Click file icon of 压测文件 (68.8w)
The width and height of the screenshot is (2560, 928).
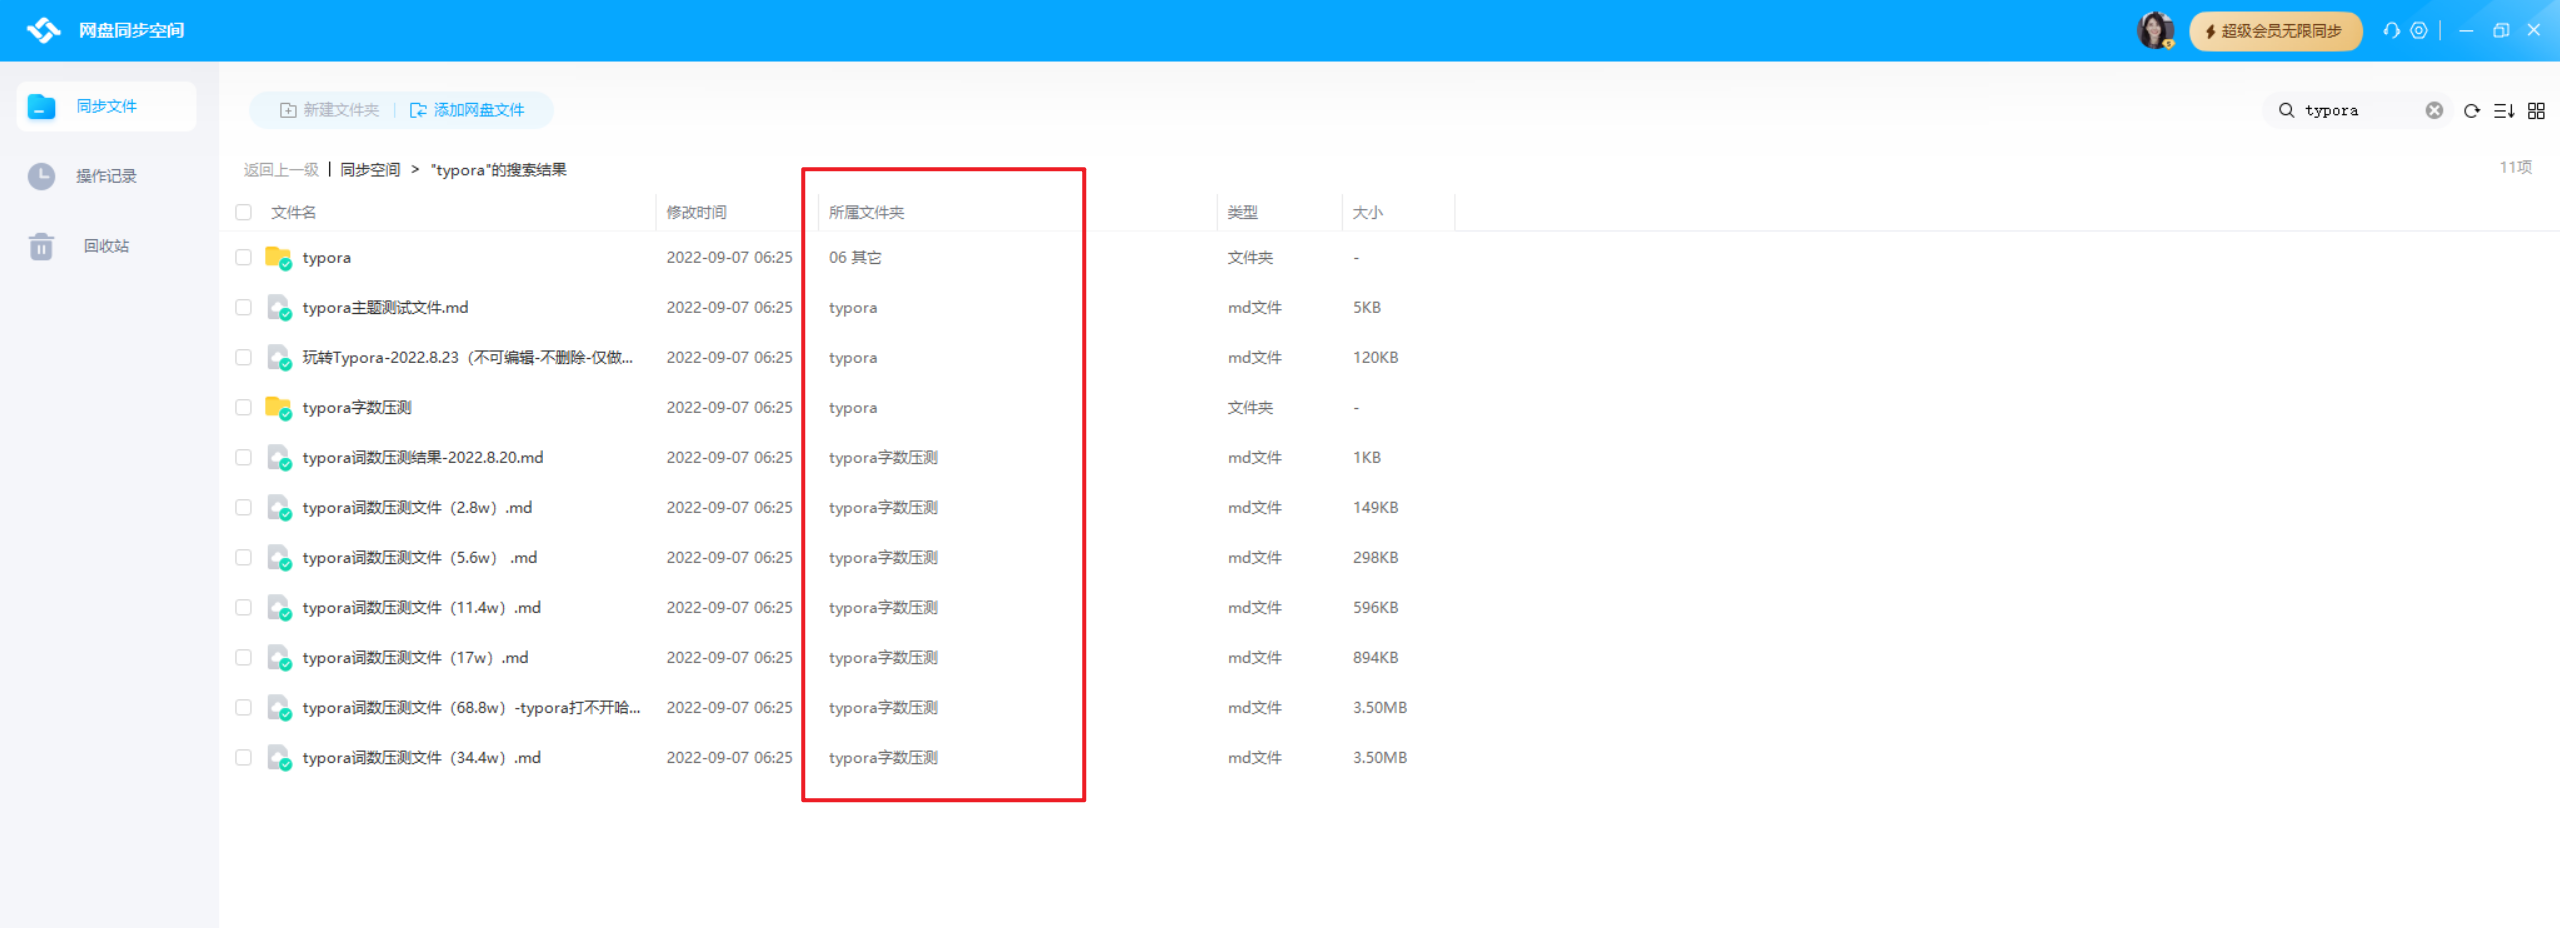click(278, 707)
